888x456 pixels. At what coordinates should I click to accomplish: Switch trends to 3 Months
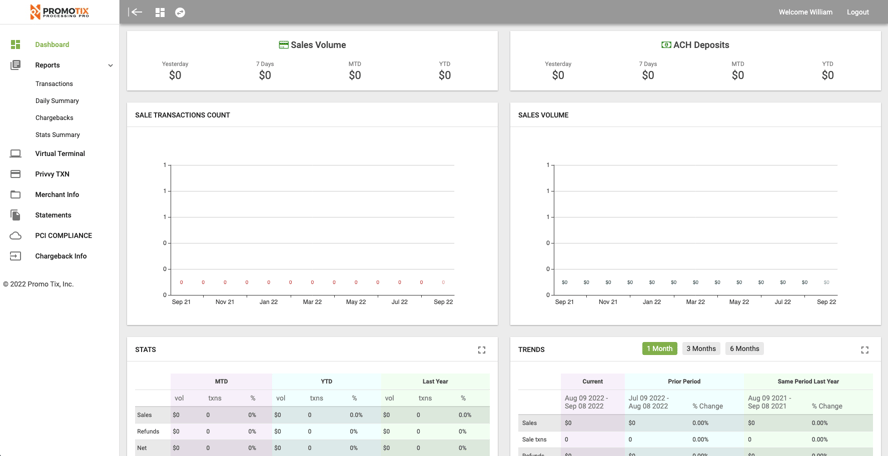tap(701, 349)
